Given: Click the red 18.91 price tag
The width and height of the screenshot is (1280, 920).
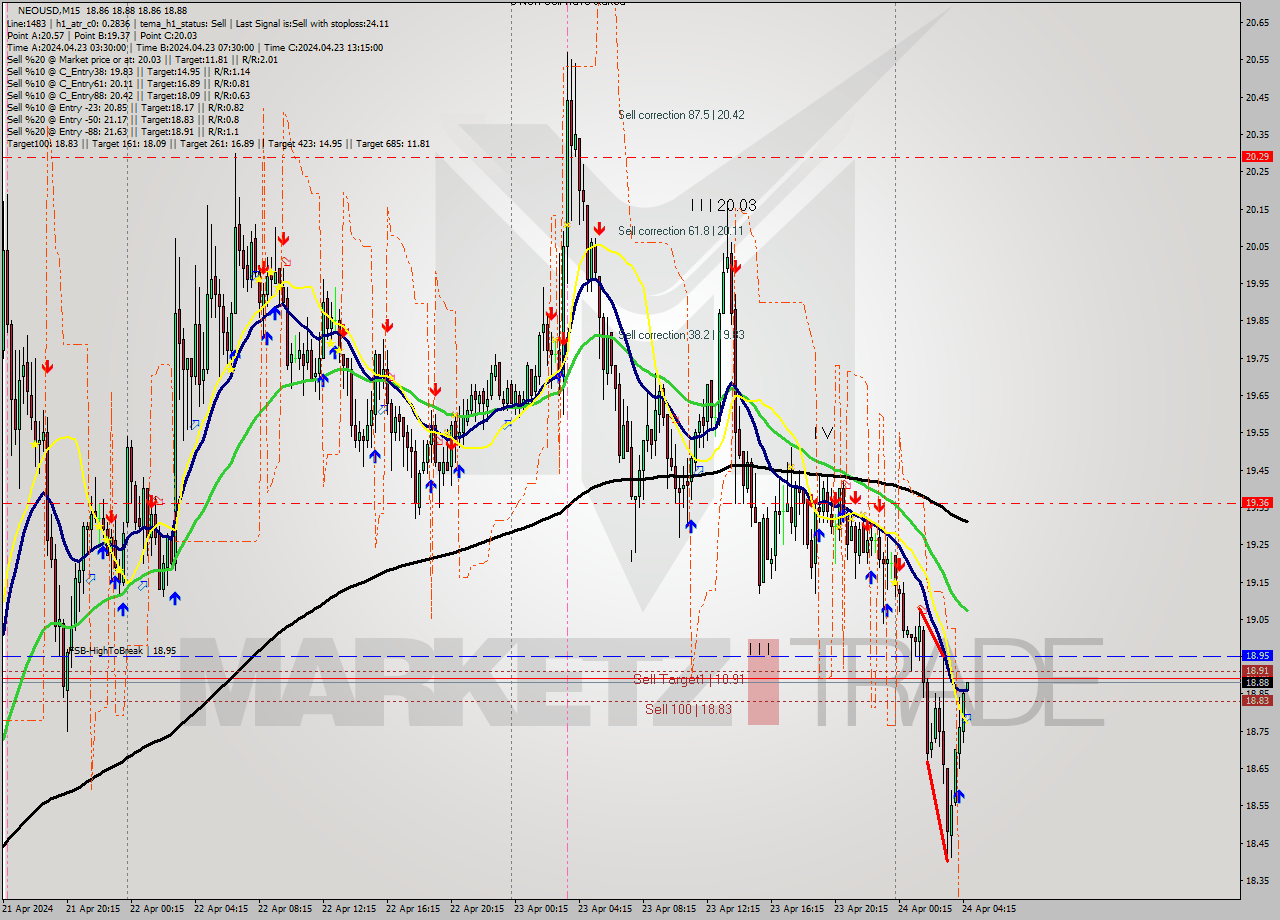Looking at the screenshot, I should pos(1257,671).
